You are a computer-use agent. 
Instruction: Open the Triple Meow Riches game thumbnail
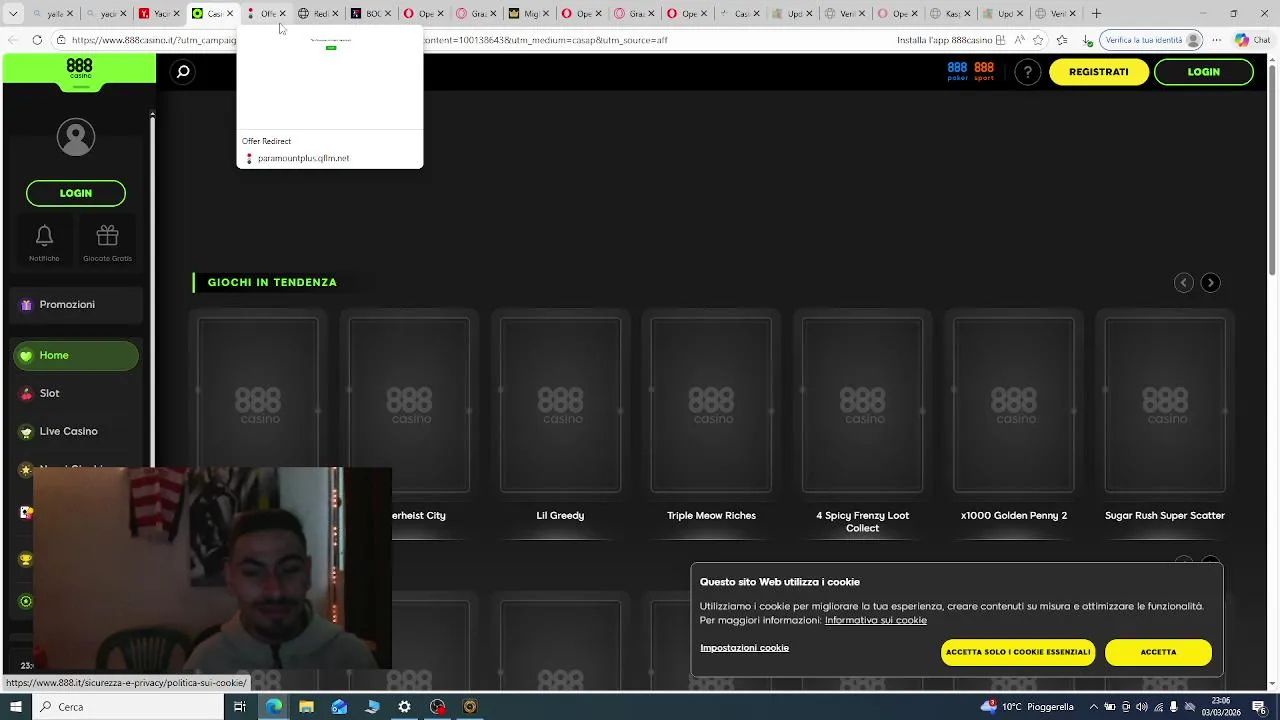tap(711, 405)
